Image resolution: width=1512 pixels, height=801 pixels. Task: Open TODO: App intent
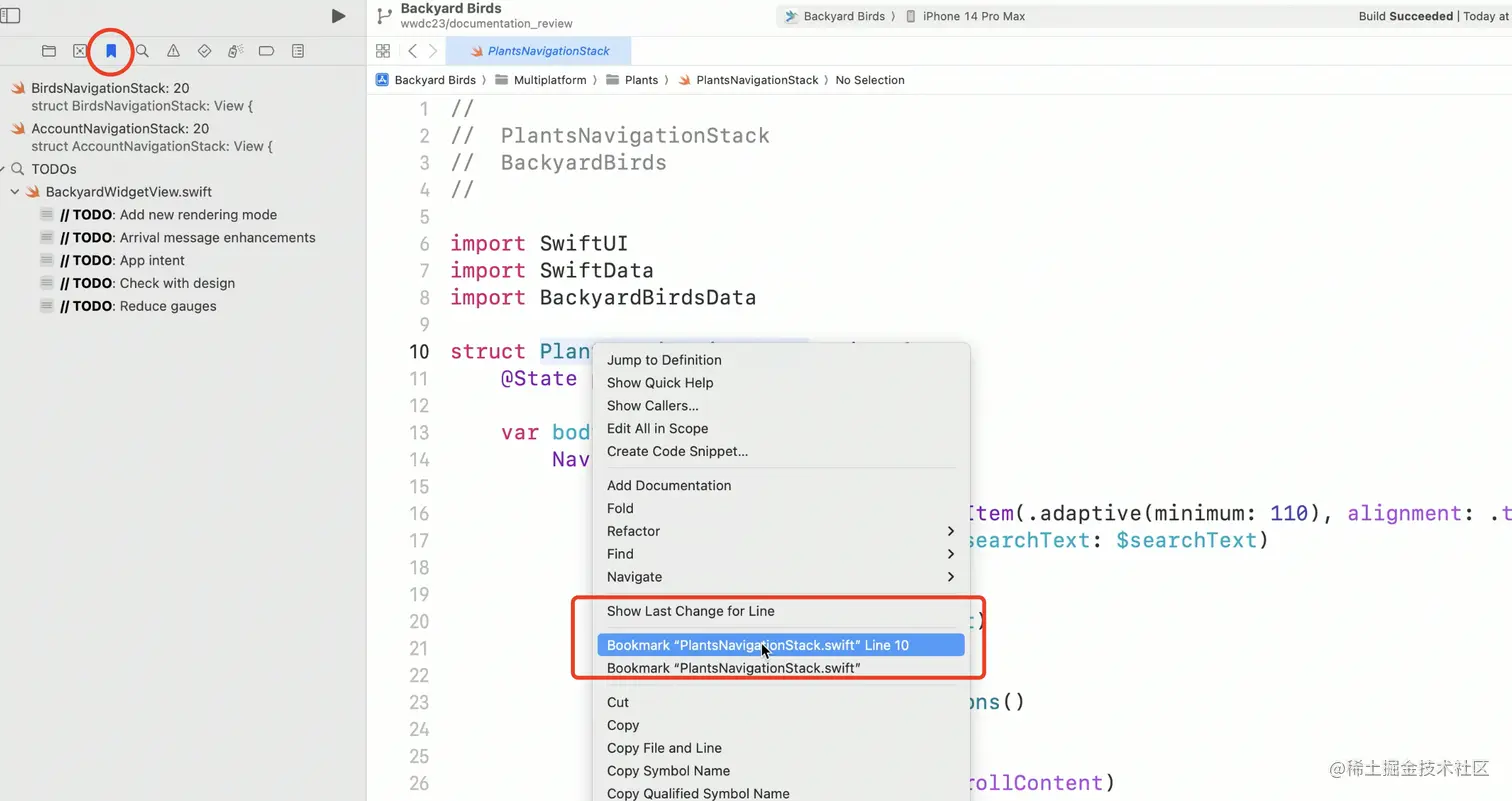point(122,261)
